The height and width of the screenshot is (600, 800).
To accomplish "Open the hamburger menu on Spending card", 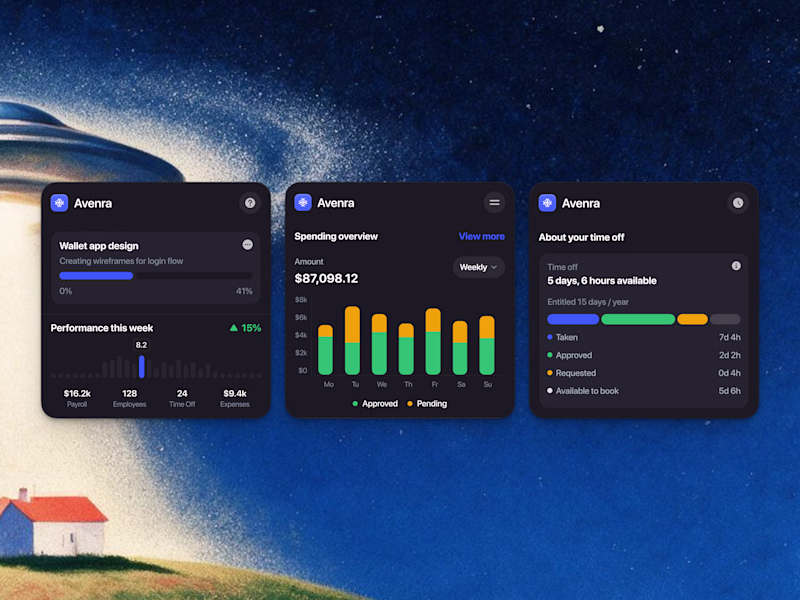I will click(x=494, y=203).
